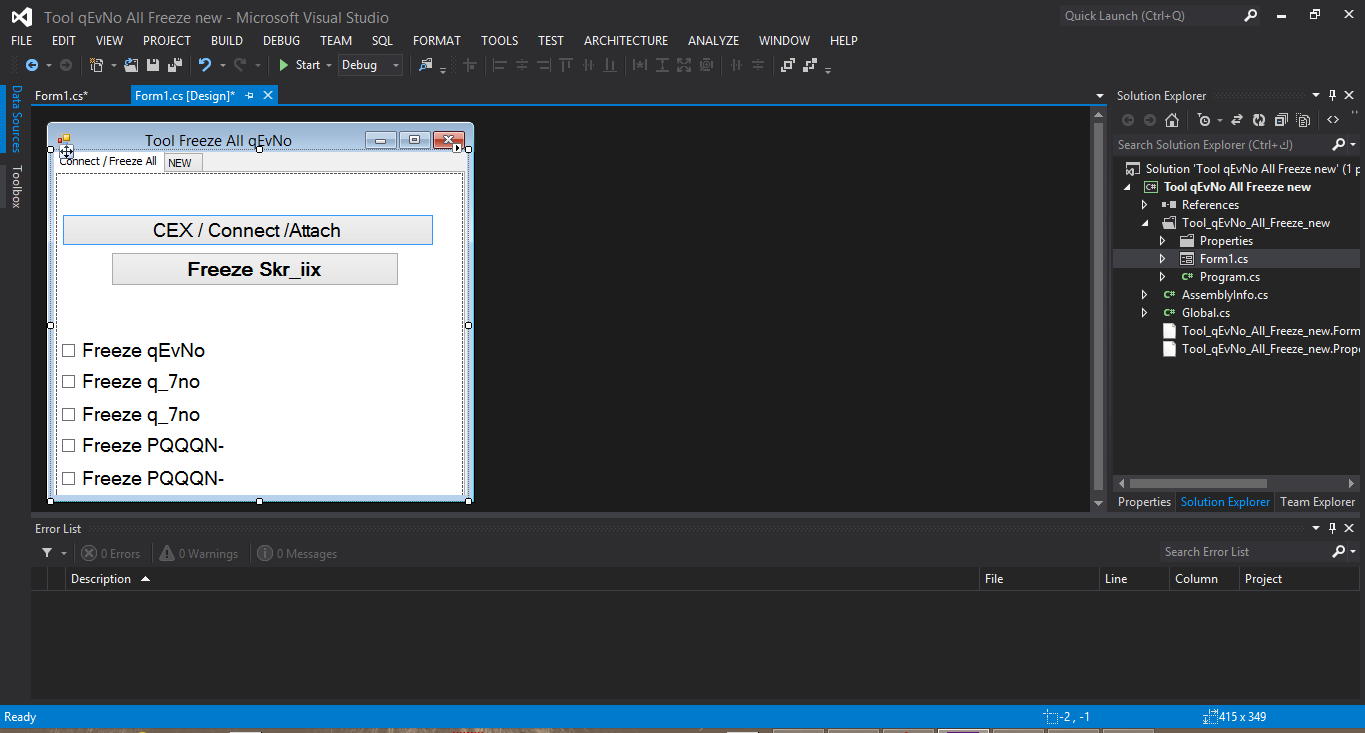Click the Send to Back layout icon
Viewport: 1365px width, 733px height.
(810, 65)
